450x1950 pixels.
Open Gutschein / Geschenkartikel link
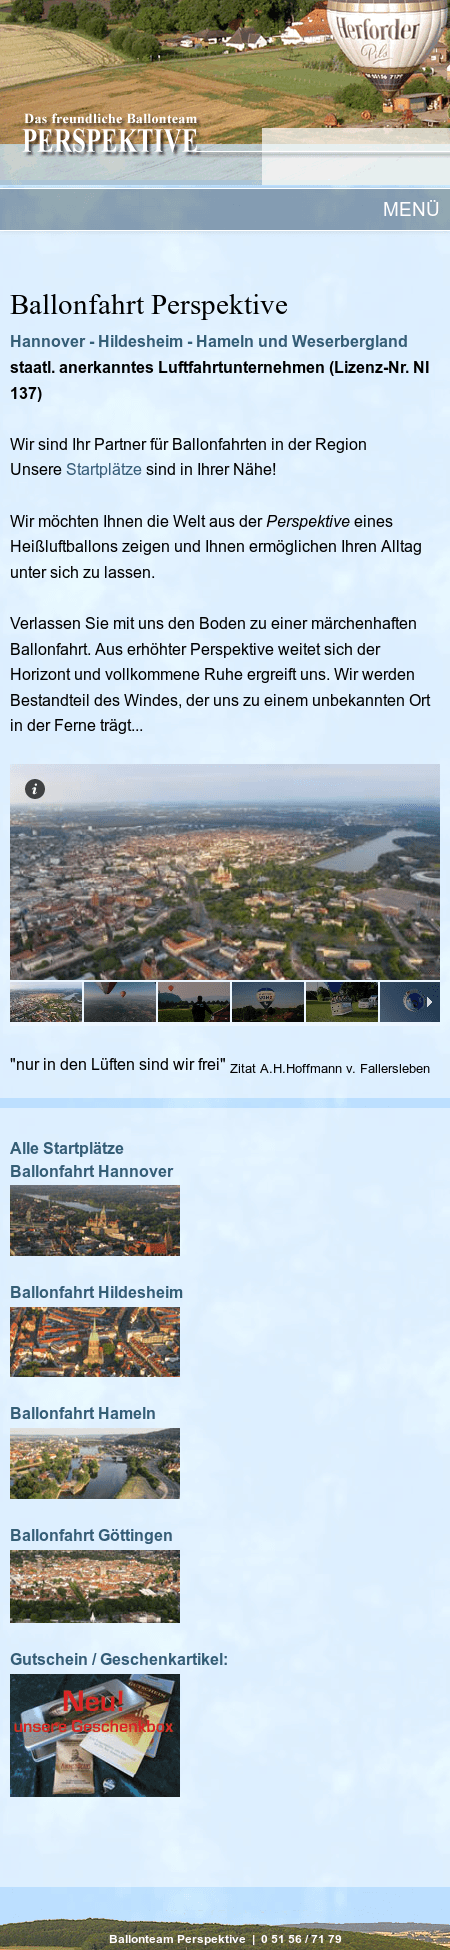click(x=119, y=1659)
